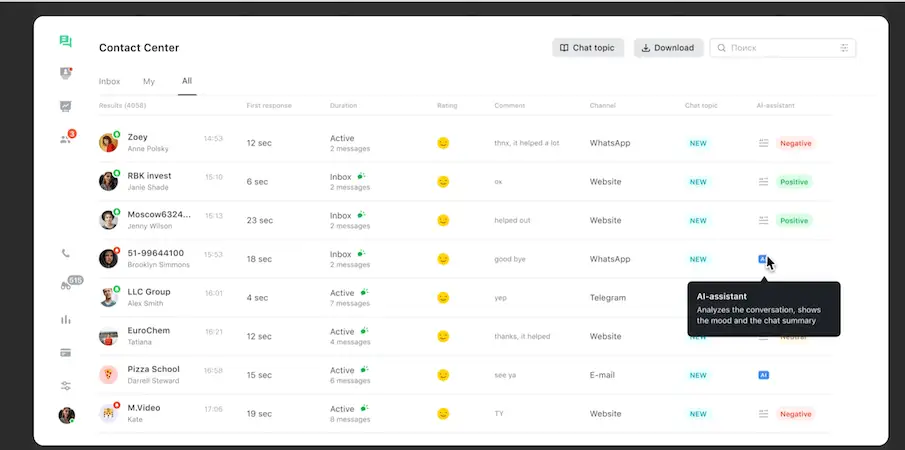The image size is (905, 450).
Task: Click the Negative tag in Zoey row
Action: click(x=795, y=143)
